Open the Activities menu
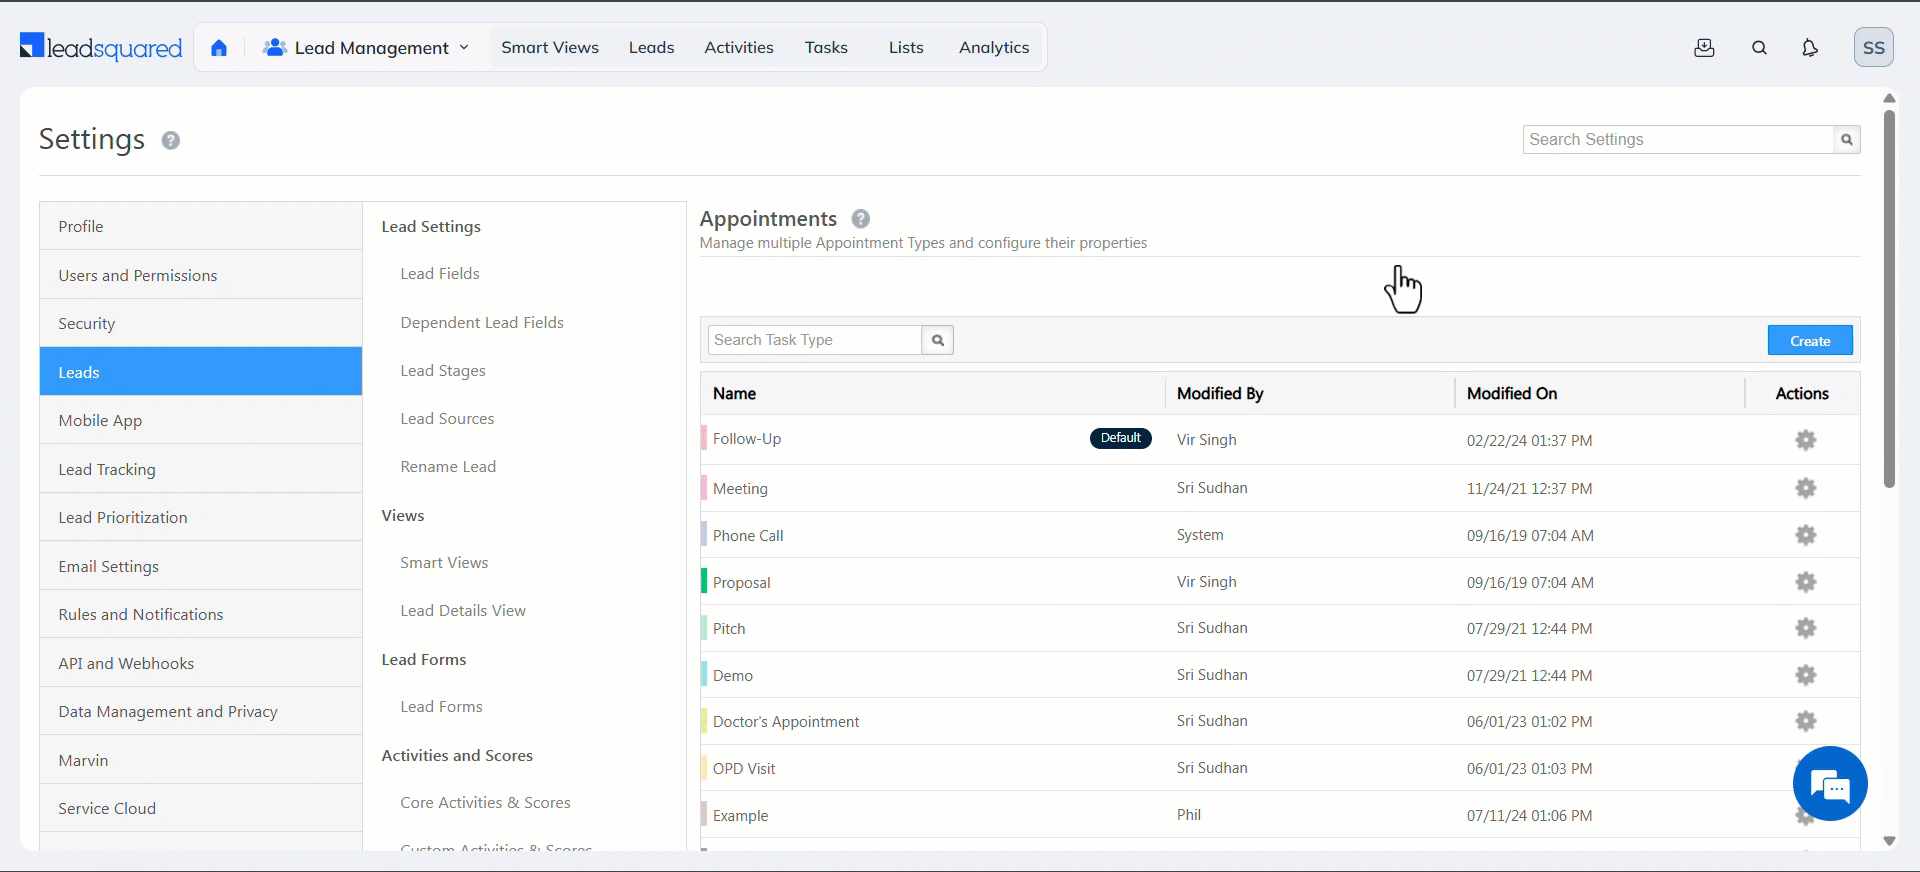Viewport: 1920px width, 872px height. coord(739,47)
